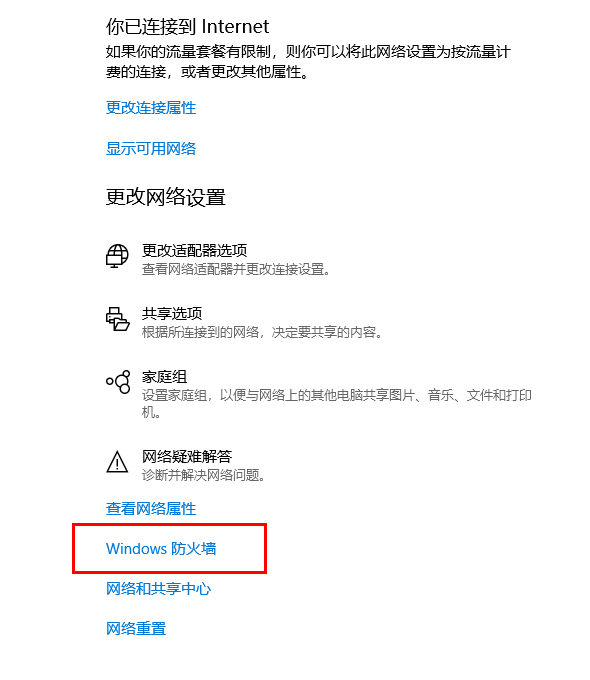Click the 更改网络设置 heading
The width and height of the screenshot is (590, 680).
(166, 197)
